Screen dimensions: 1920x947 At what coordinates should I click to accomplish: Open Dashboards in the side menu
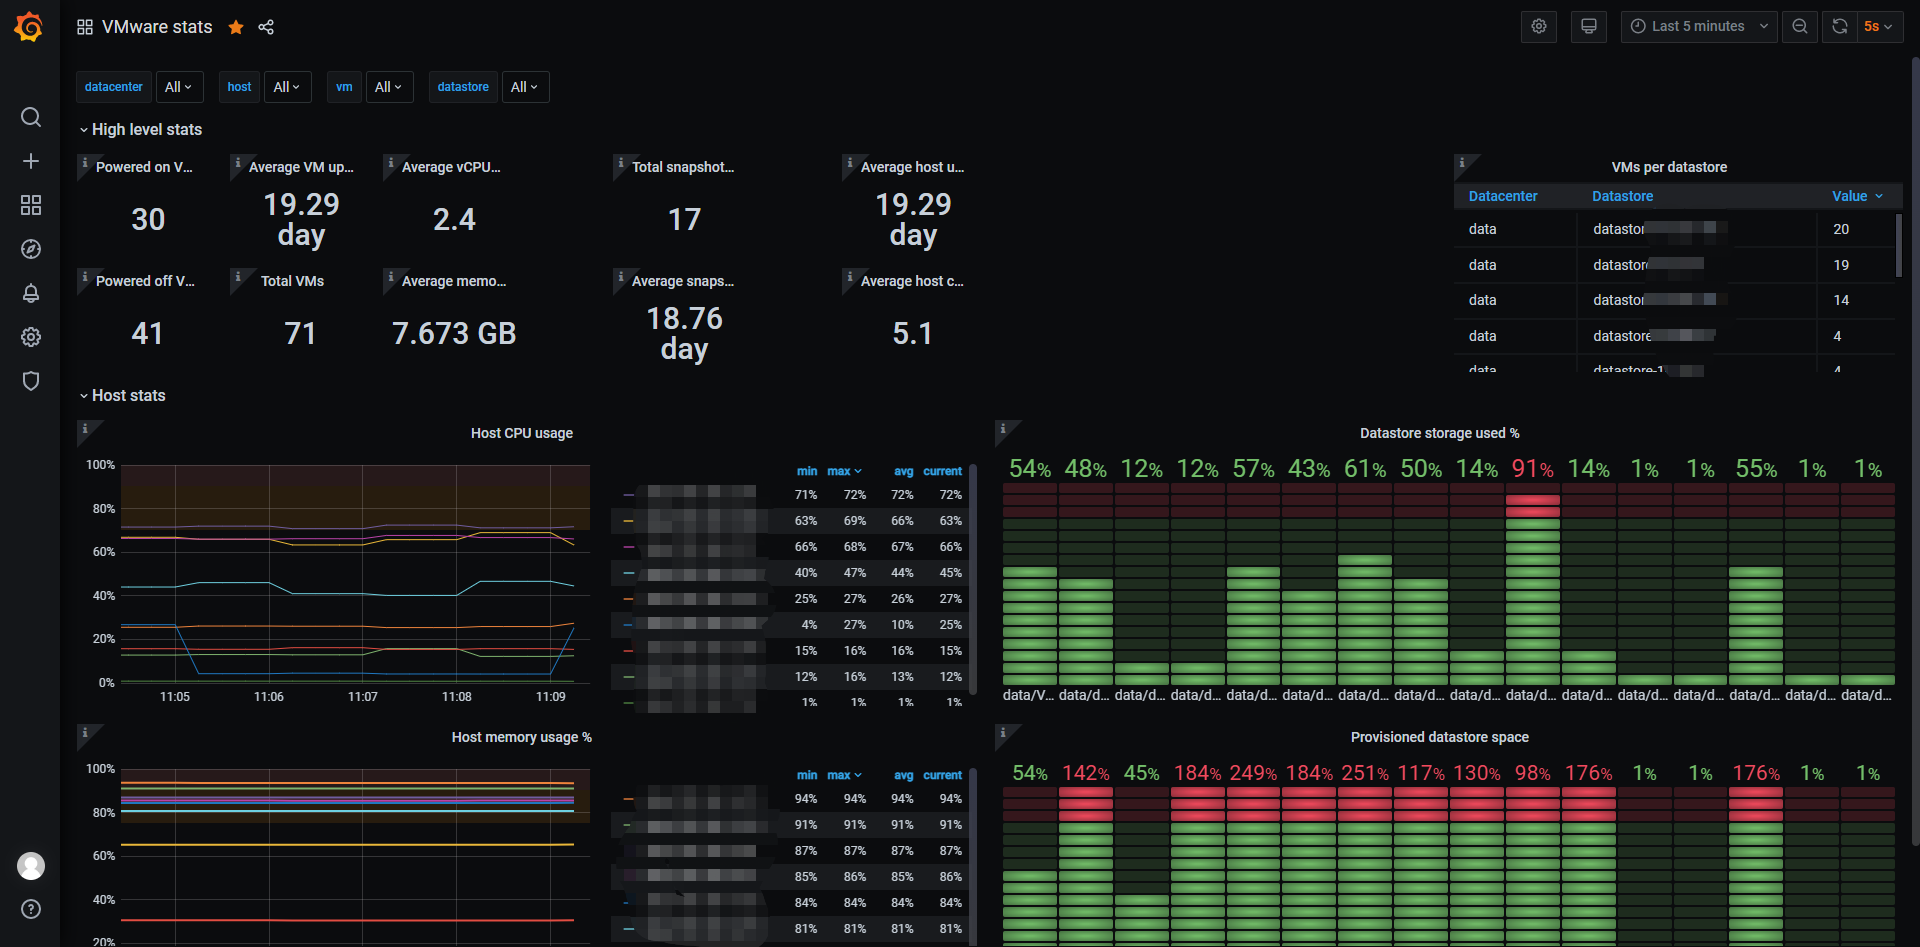click(31, 205)
